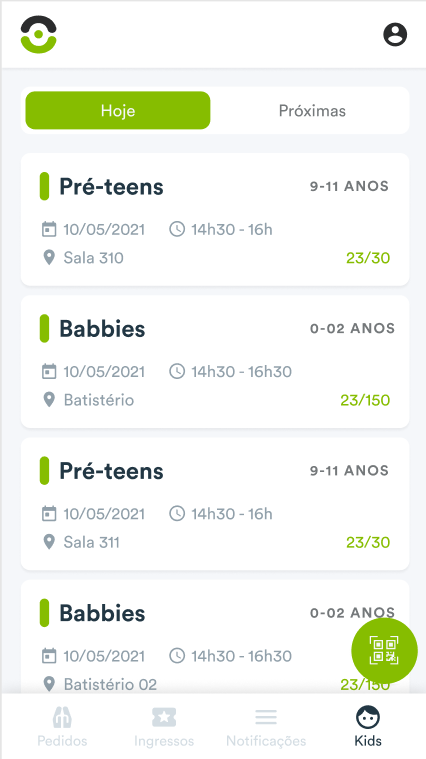Click calendar icon in Sala 310 card
This screenshot has width=426, height=759.
click(49, 229)
